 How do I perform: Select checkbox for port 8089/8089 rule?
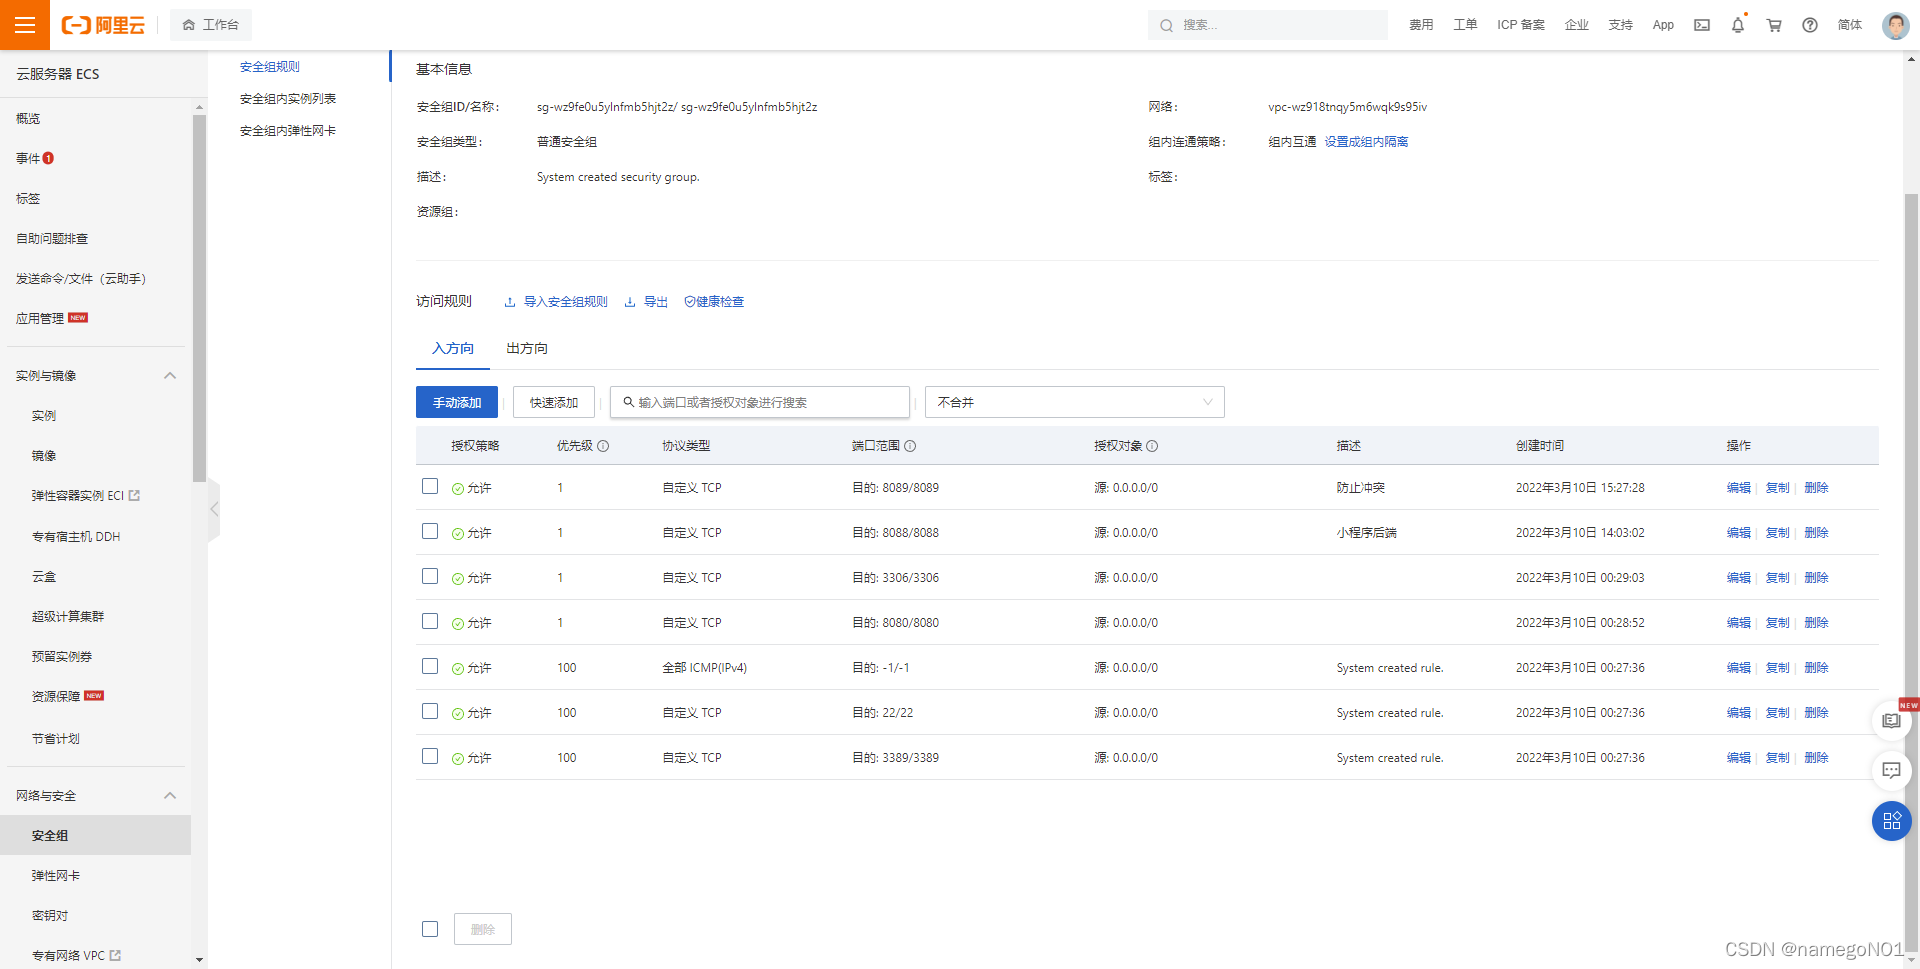pyautogui.click(x=430, y=486)
